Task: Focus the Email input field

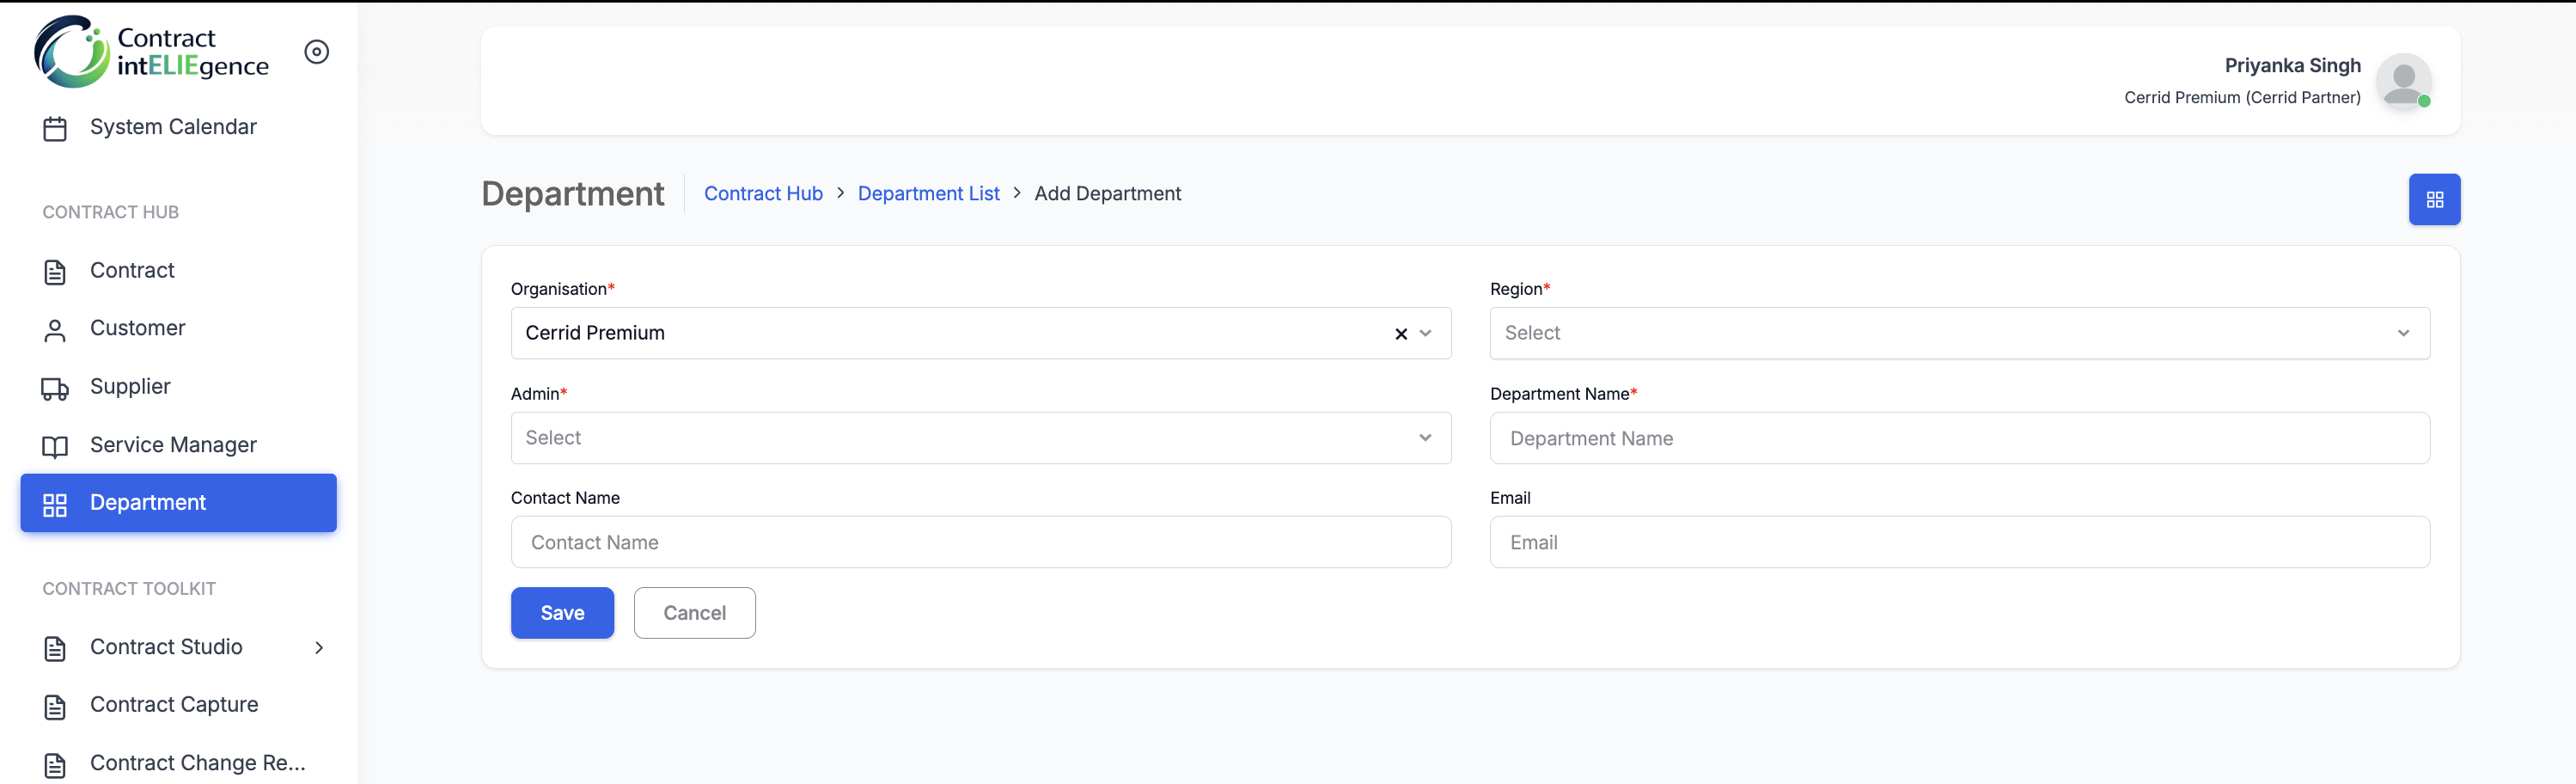Action: [1959, 542]
